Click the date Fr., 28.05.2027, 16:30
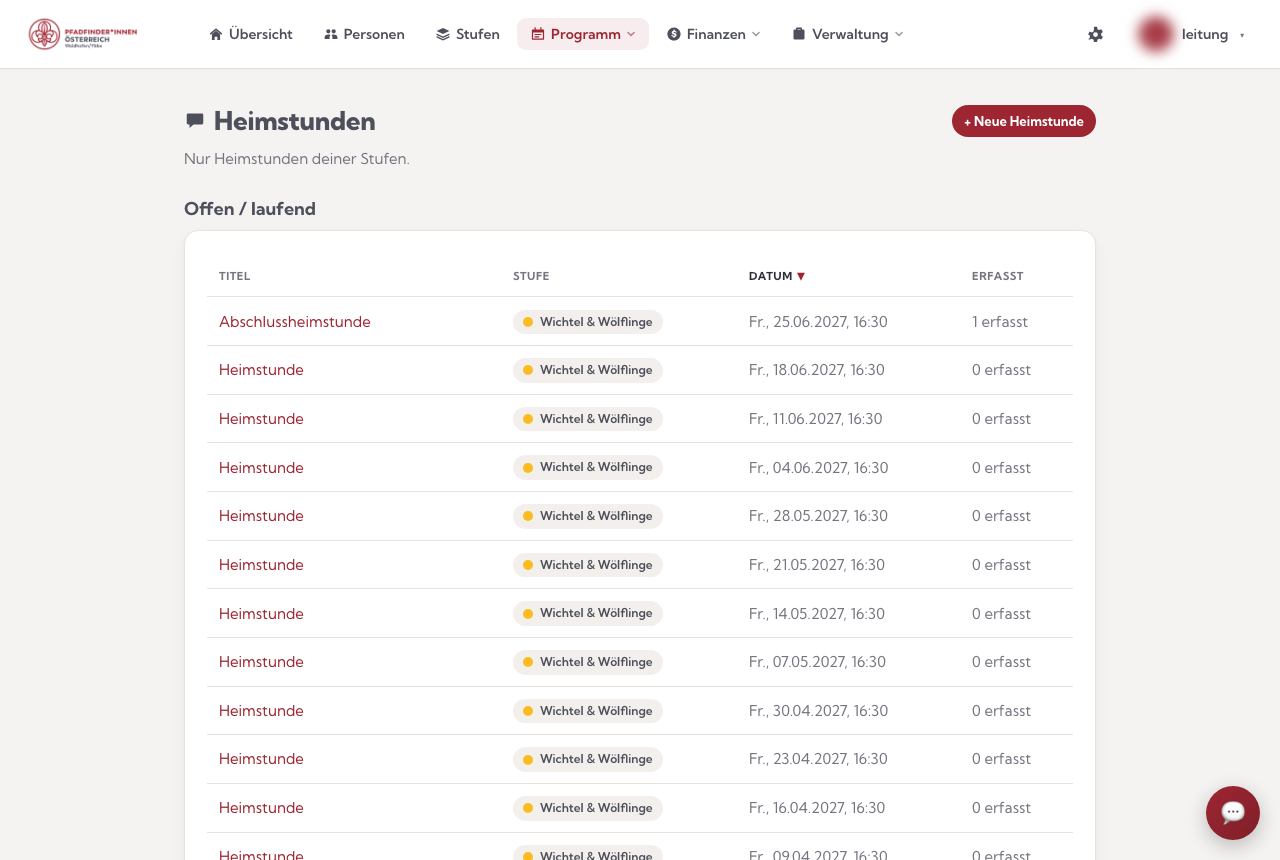 (x=818, y=516)
